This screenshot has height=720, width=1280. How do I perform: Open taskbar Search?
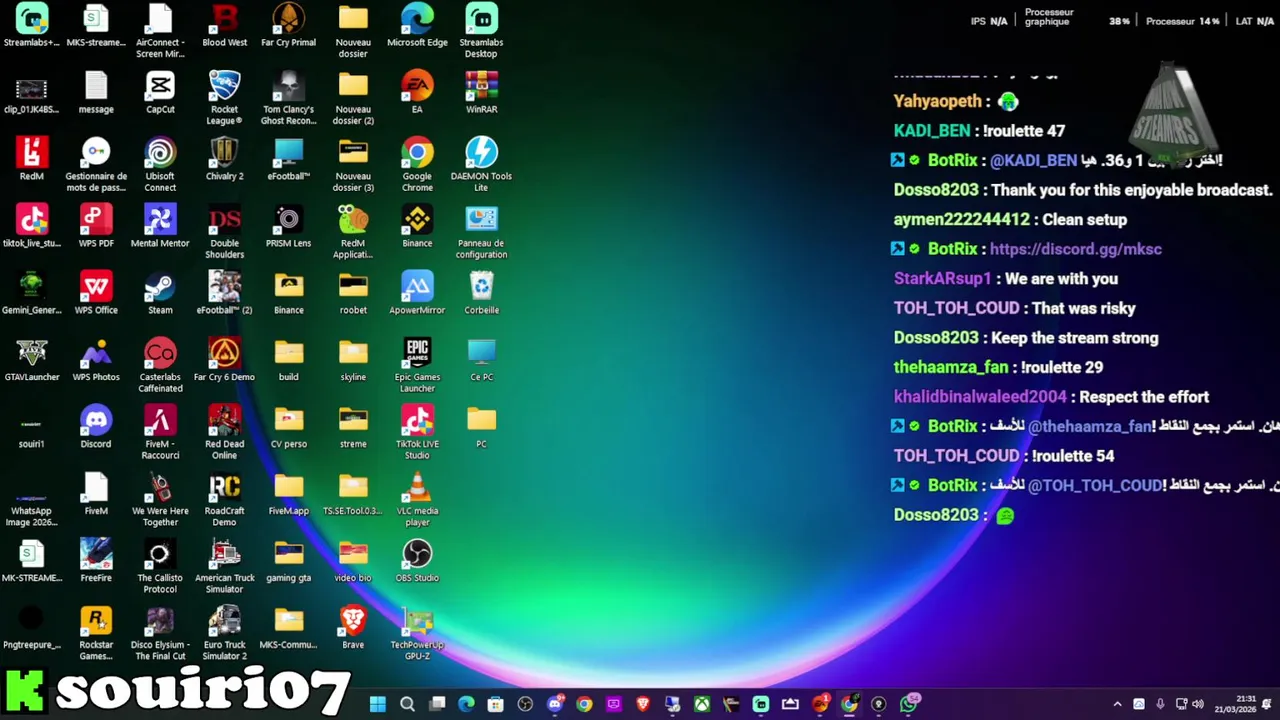(407, 704)
